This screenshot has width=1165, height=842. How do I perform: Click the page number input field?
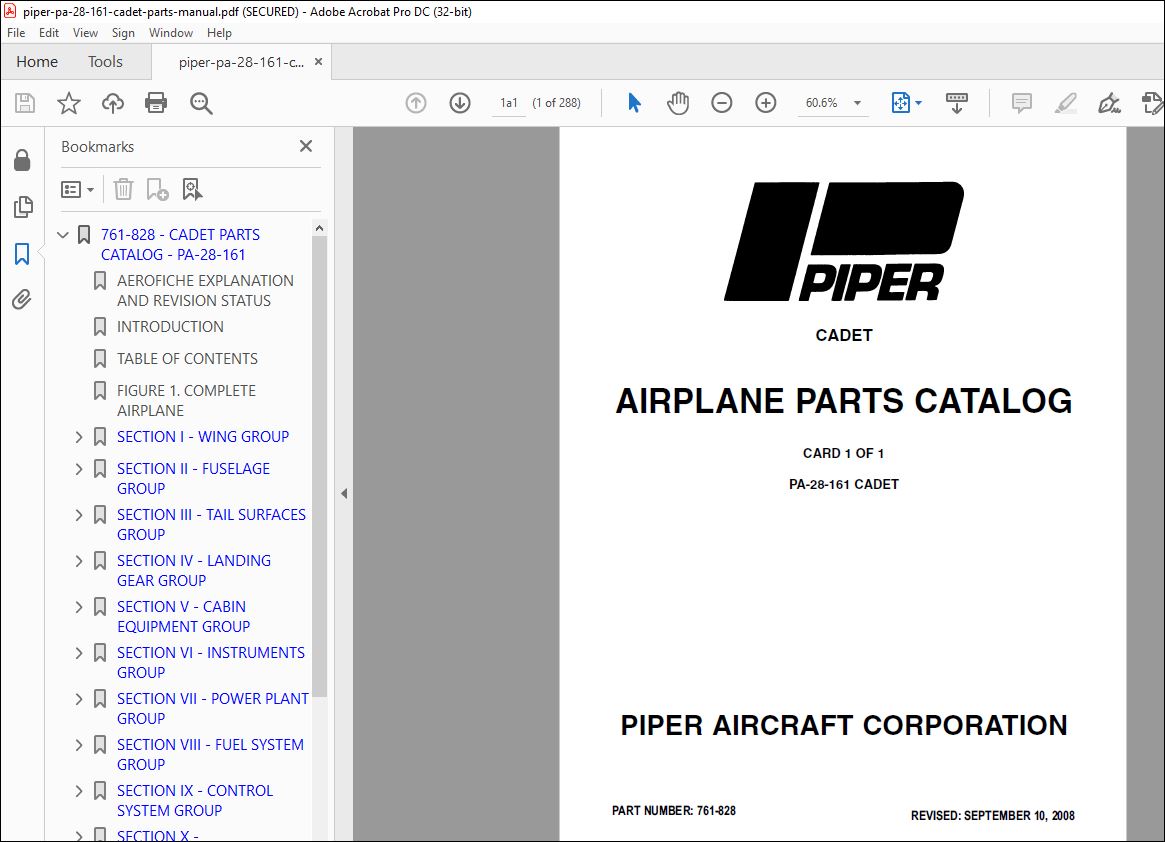click(509, 103)
